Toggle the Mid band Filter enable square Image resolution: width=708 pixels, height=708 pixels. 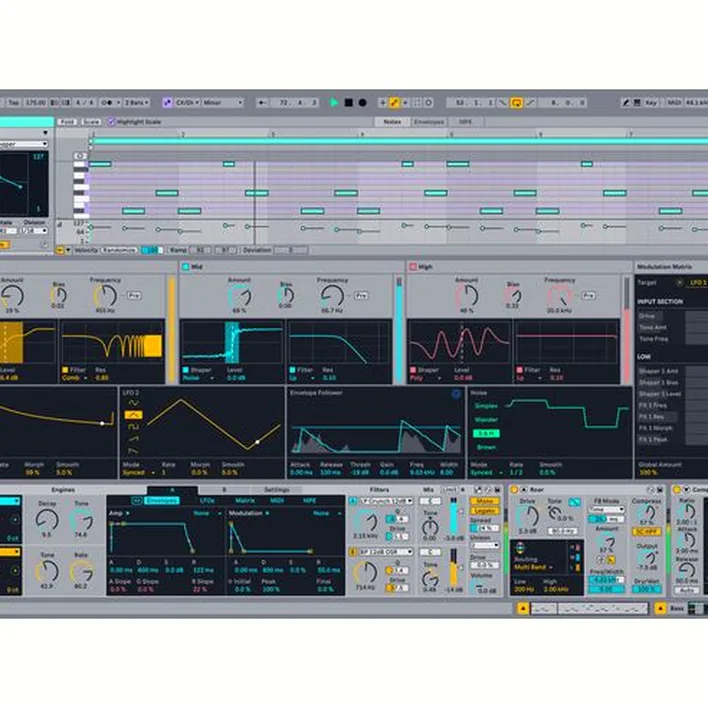click(x=292, y=370)
